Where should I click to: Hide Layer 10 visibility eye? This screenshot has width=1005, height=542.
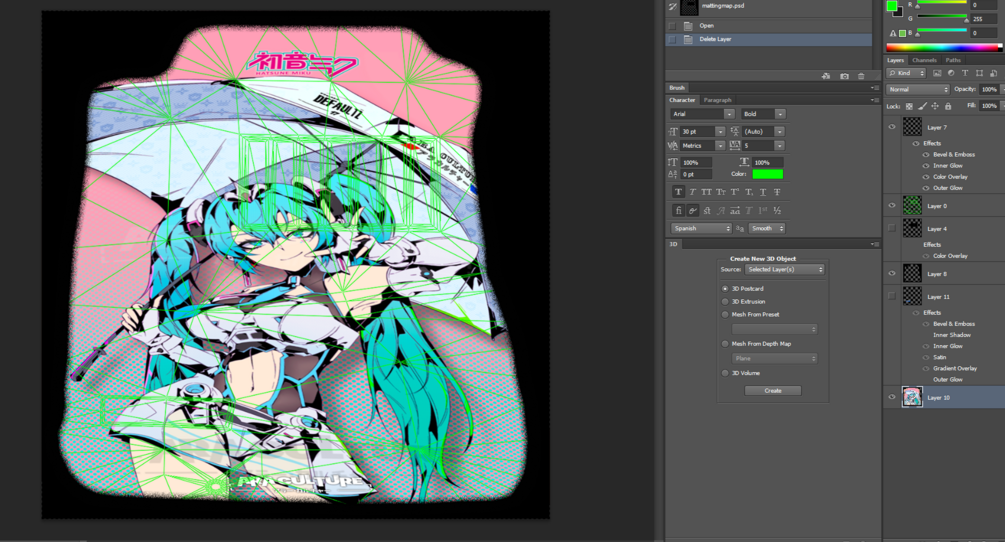click(x=892, y=397)
